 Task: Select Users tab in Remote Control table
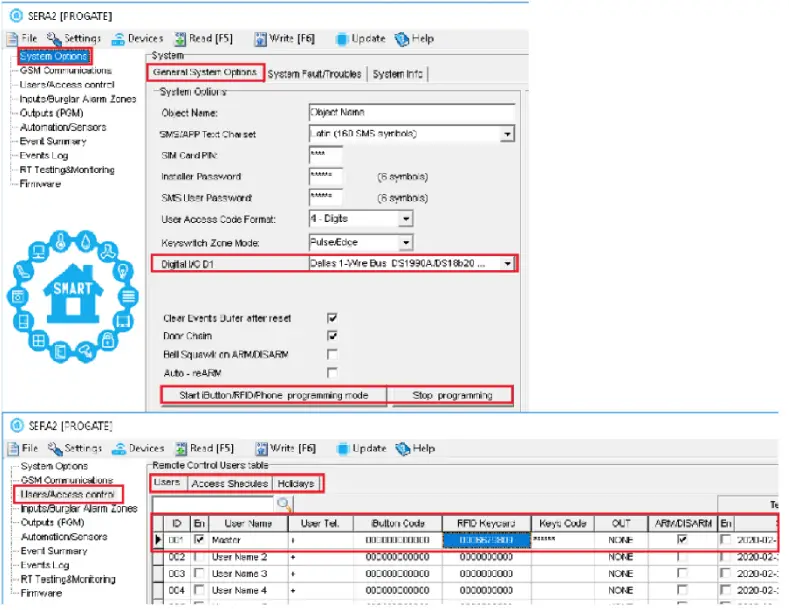click(167, 482)
